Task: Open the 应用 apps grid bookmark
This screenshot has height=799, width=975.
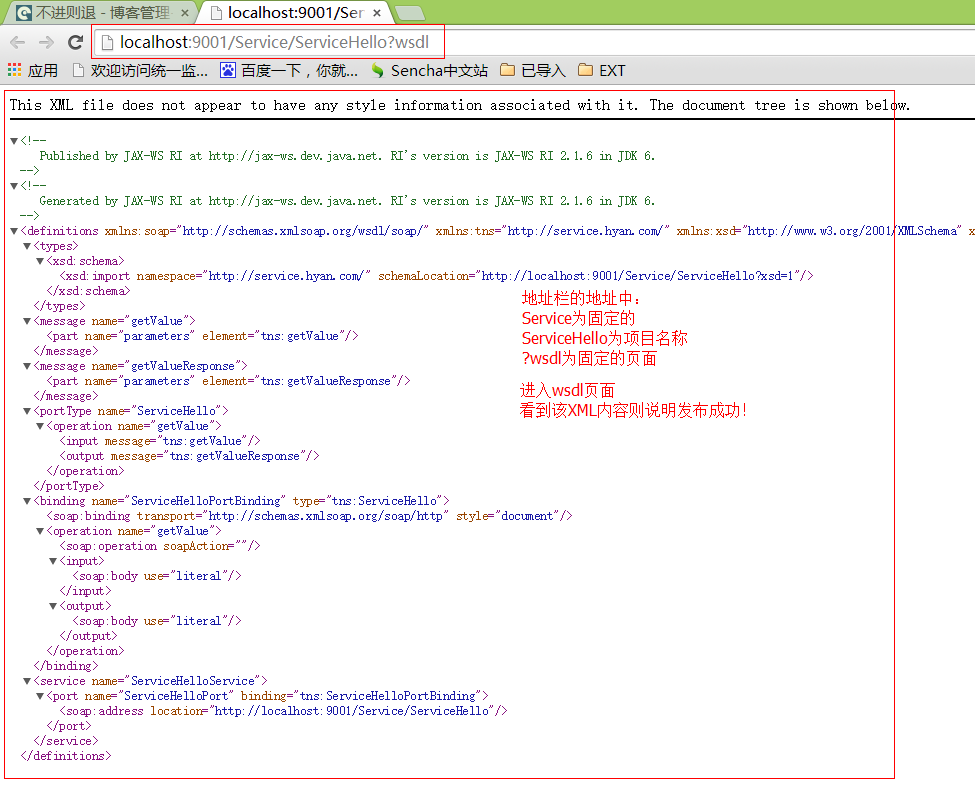Action: (x=33, y=70)
